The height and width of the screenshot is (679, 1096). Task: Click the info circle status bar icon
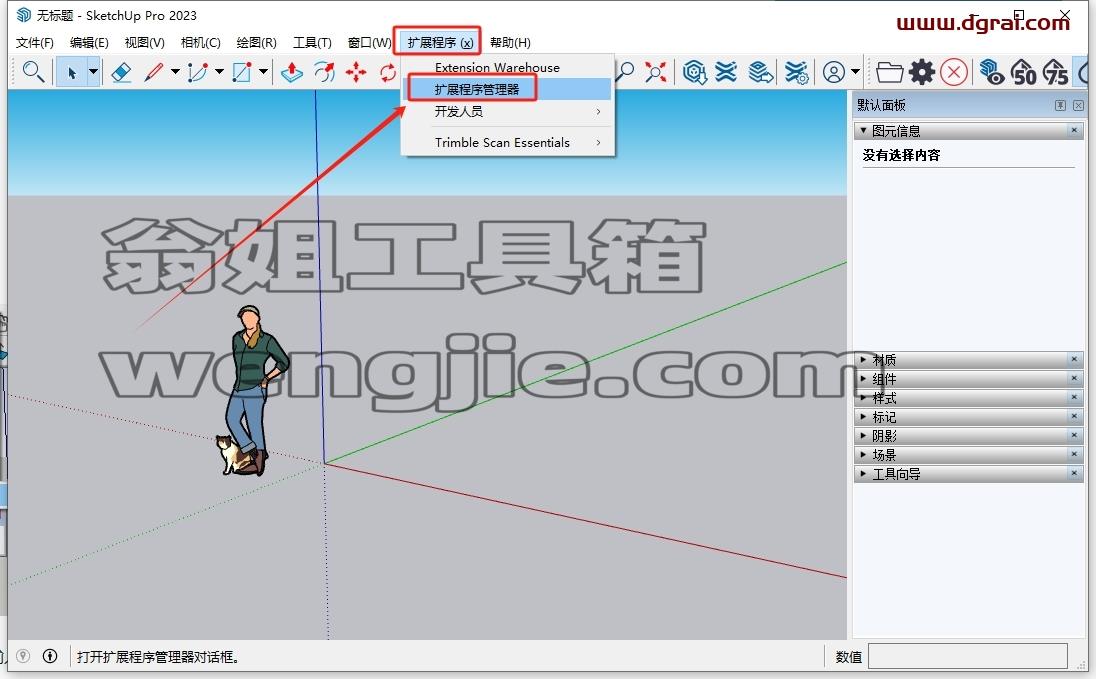(x=50, y=656)
